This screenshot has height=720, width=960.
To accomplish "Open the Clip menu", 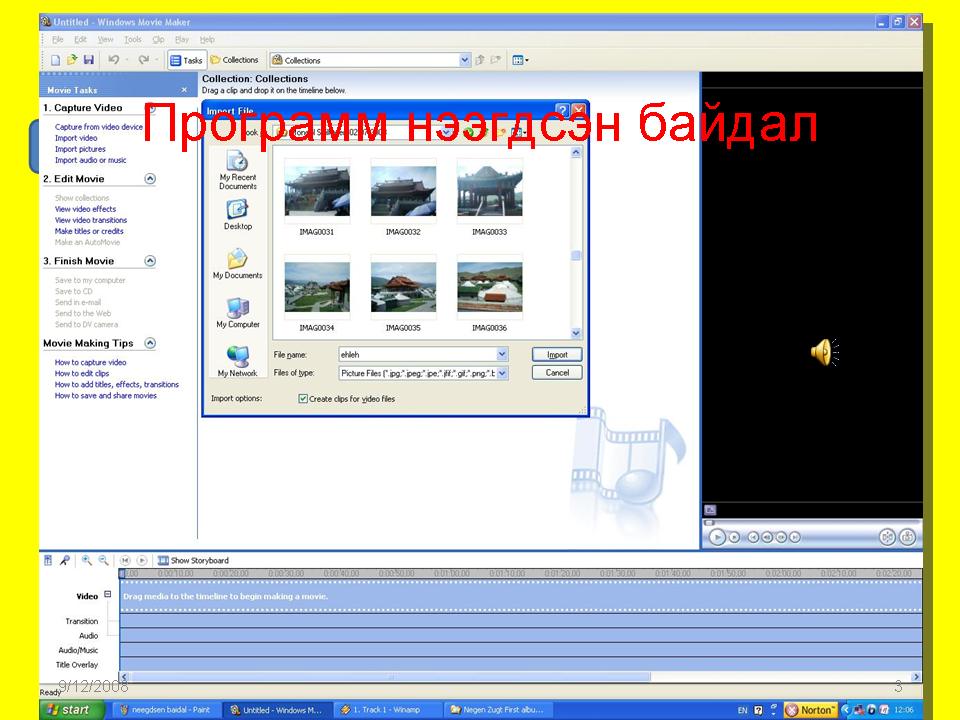I will click(158, 40).
